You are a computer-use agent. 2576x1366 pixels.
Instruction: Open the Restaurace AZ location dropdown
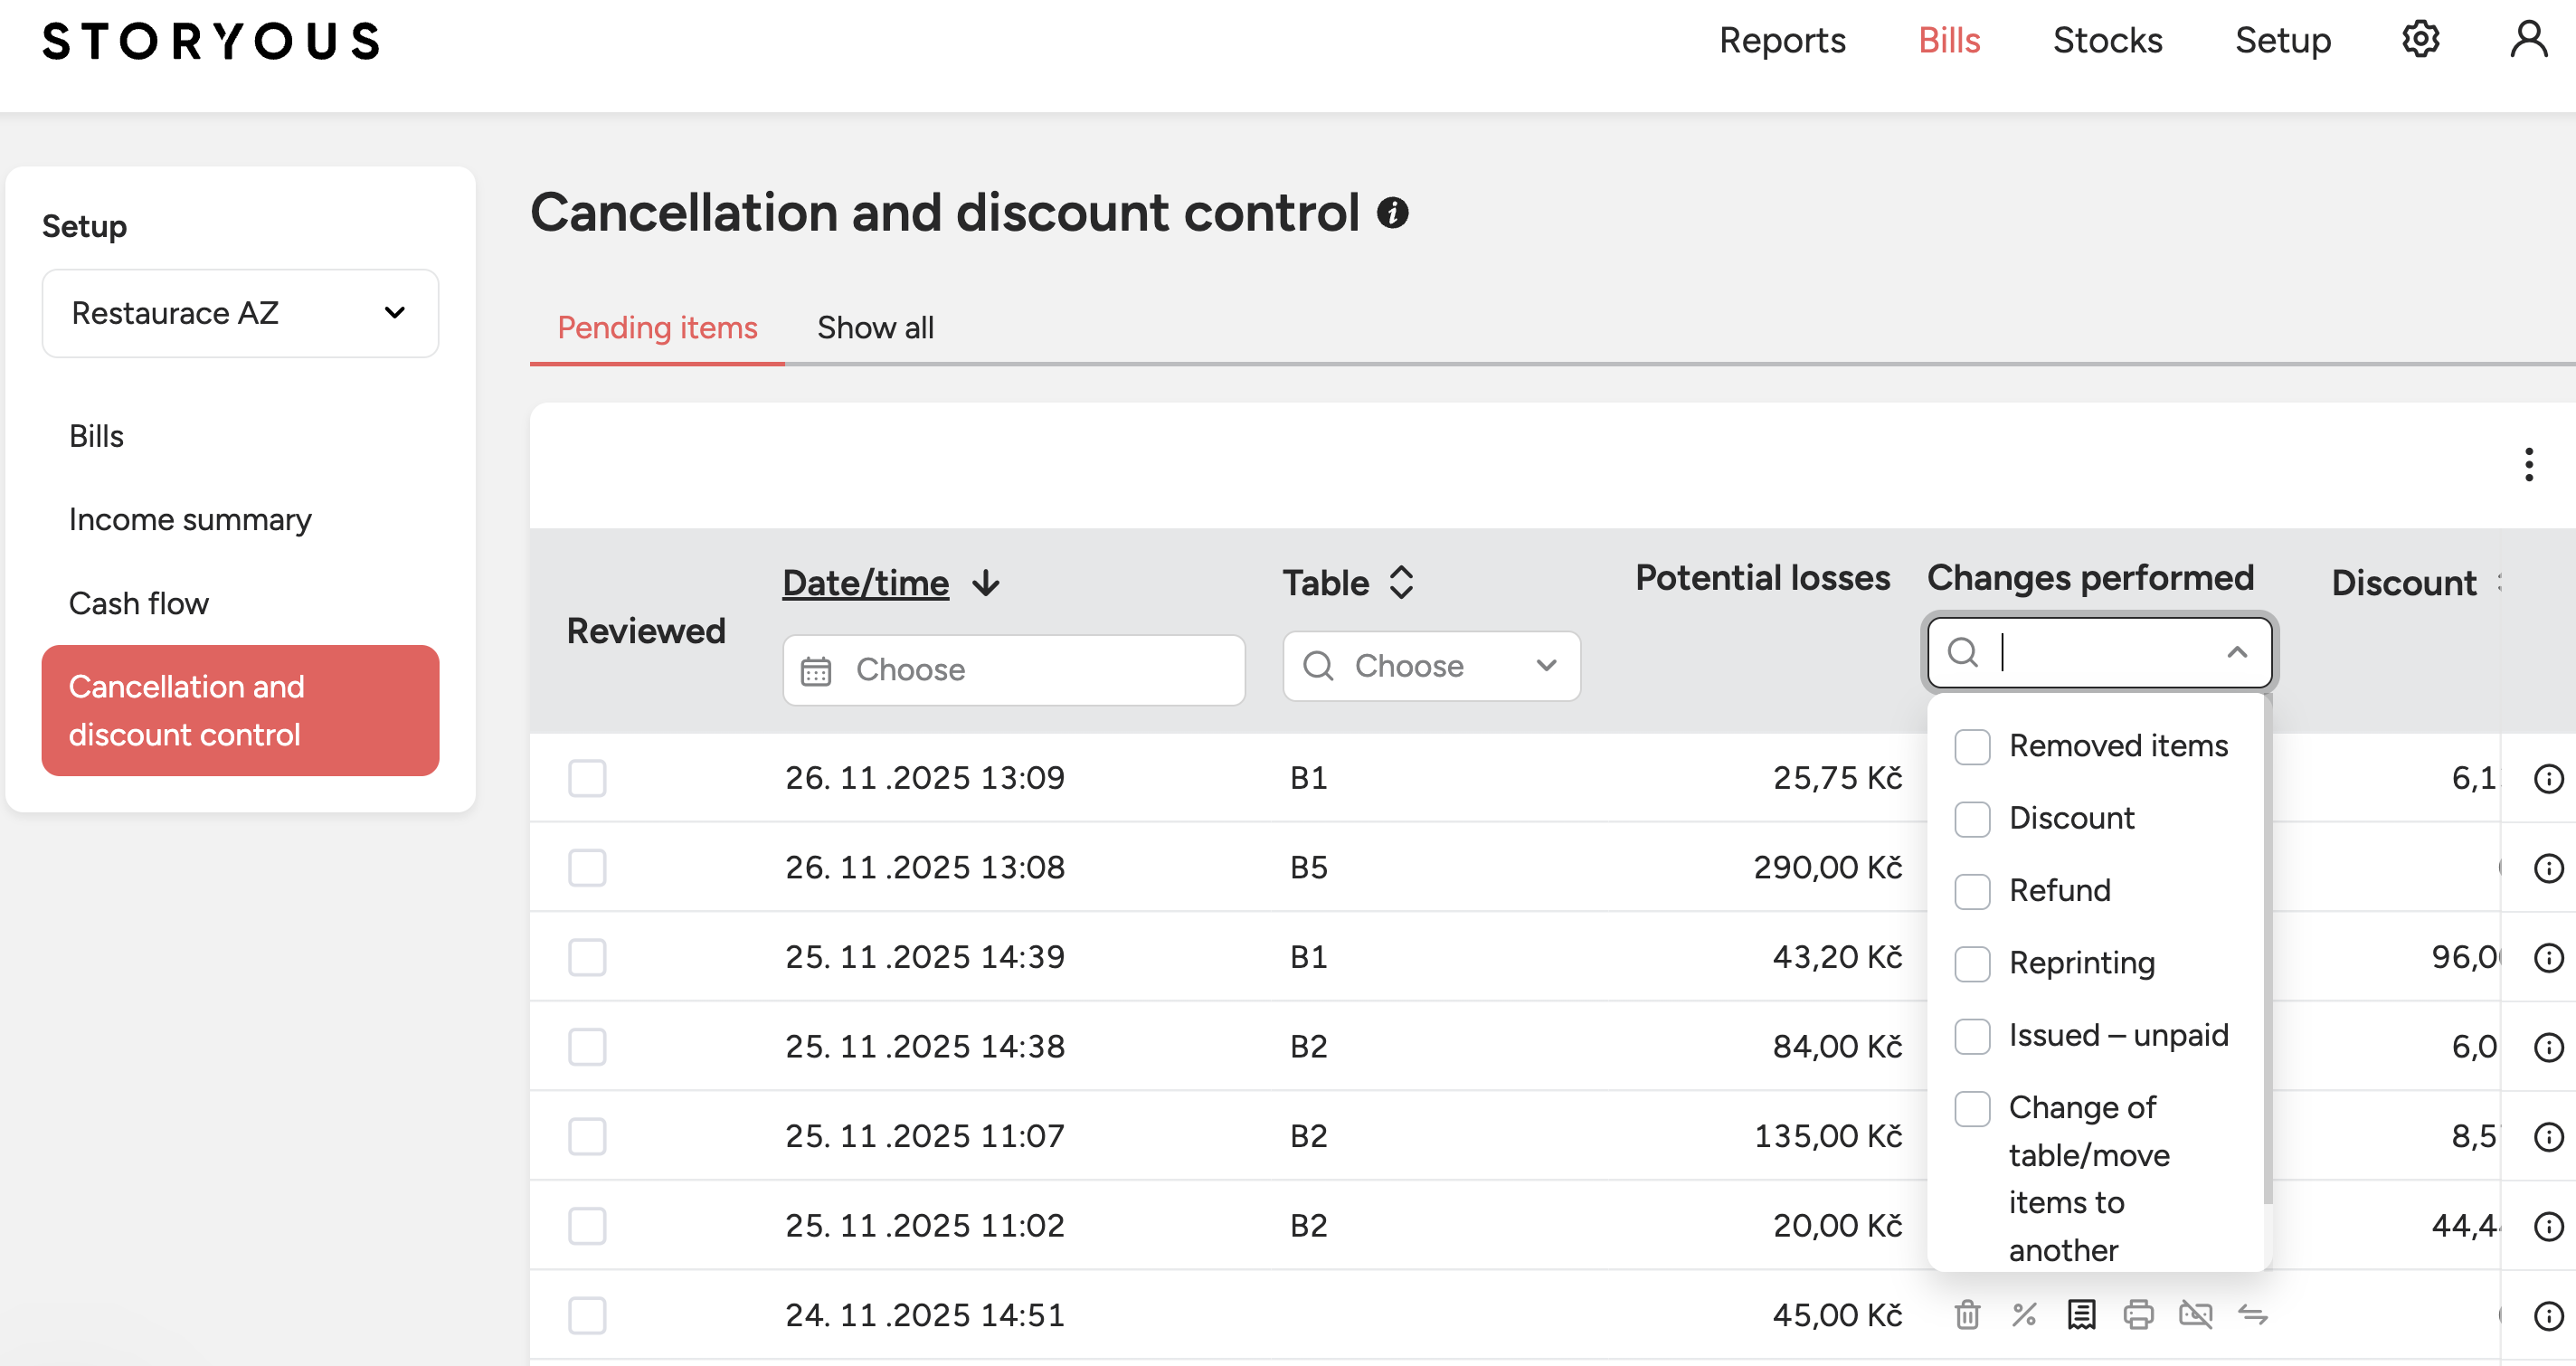coord(240,313)
